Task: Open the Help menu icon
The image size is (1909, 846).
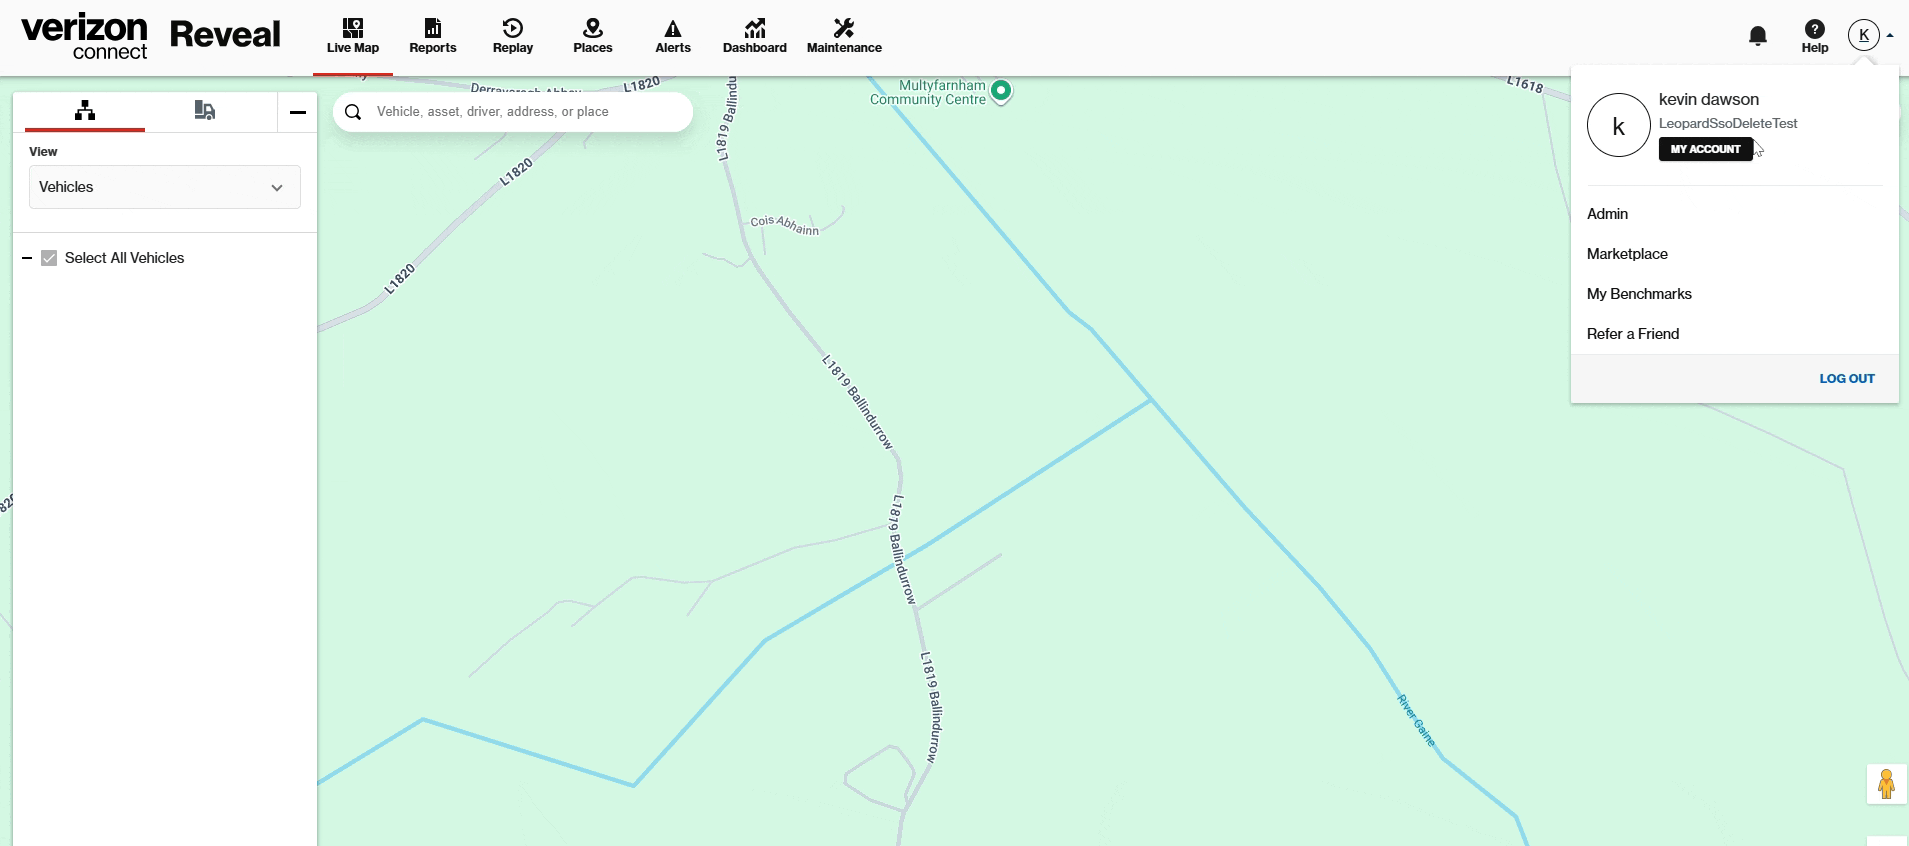Action: pos(1815,36)
